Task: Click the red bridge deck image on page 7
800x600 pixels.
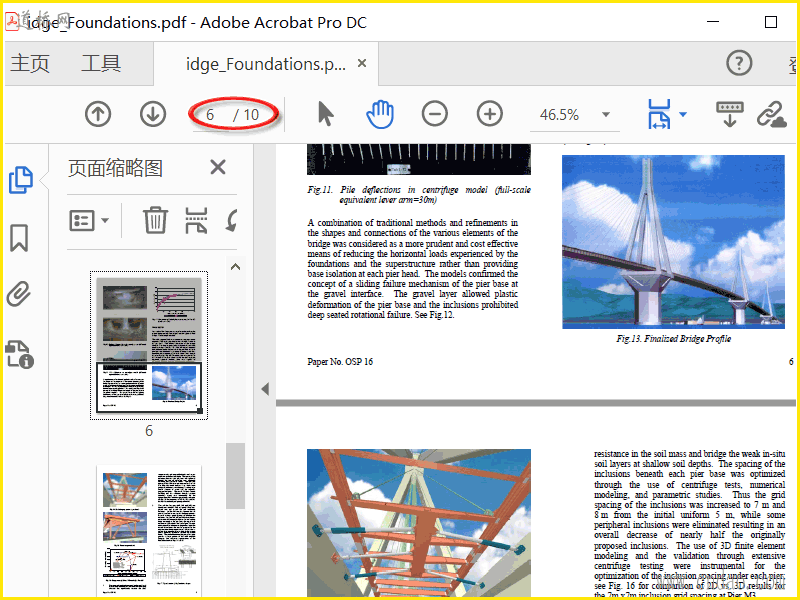Action: pos(419,522)
